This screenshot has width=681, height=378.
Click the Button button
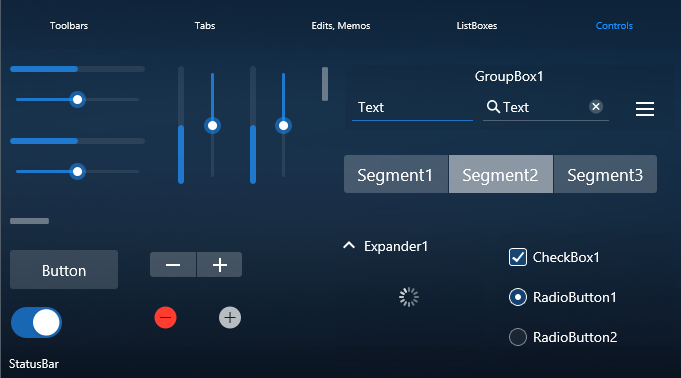point(64,269)
